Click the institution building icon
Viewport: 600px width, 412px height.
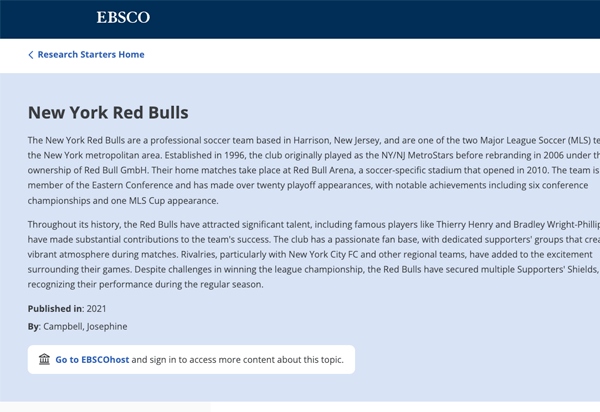44,359
